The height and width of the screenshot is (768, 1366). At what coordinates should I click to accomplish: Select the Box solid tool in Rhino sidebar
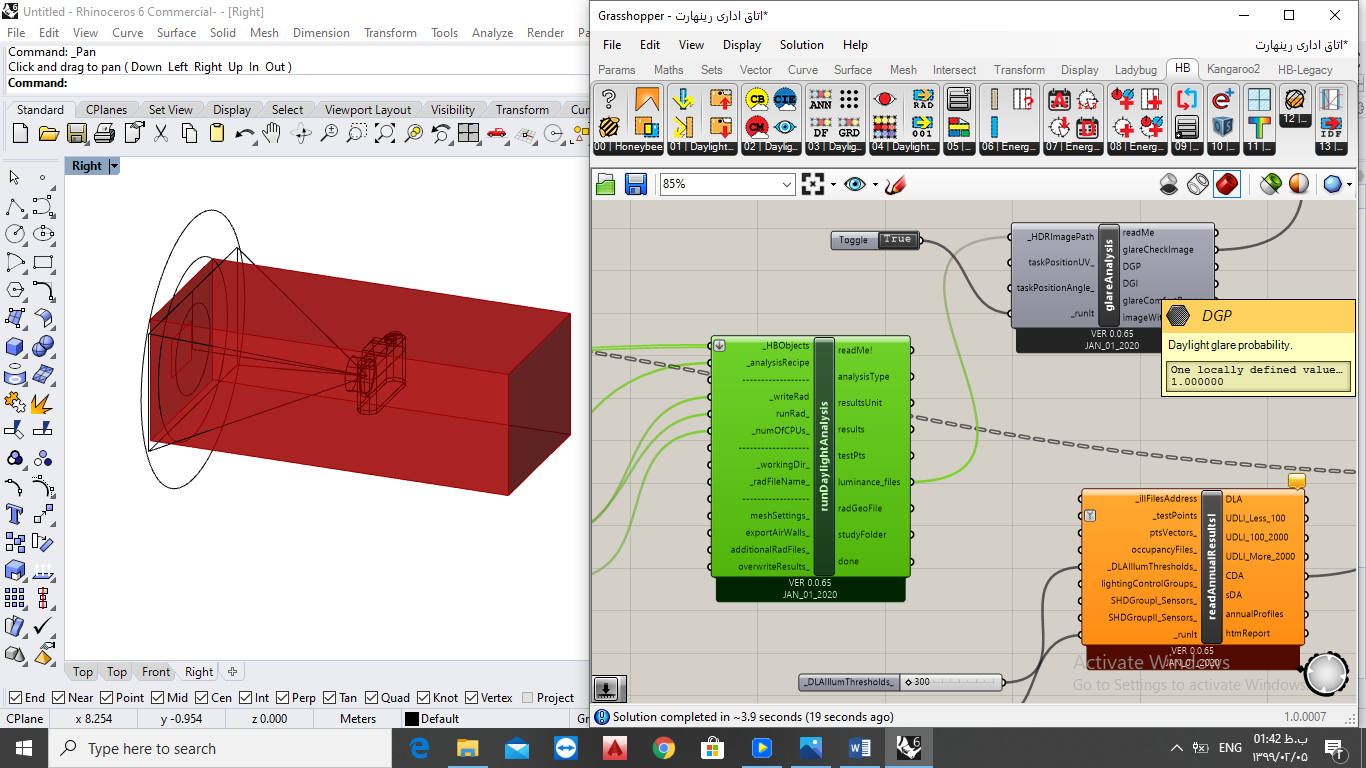15,347
